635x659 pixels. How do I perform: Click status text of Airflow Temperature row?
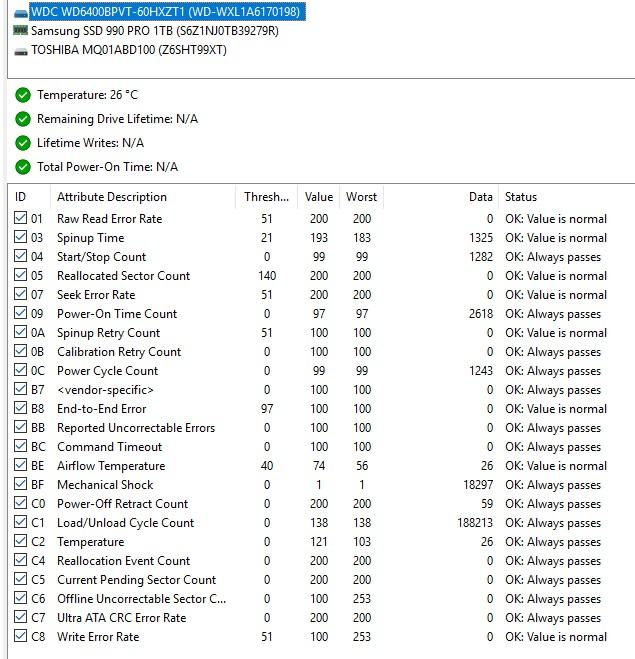tap(556, 466)
